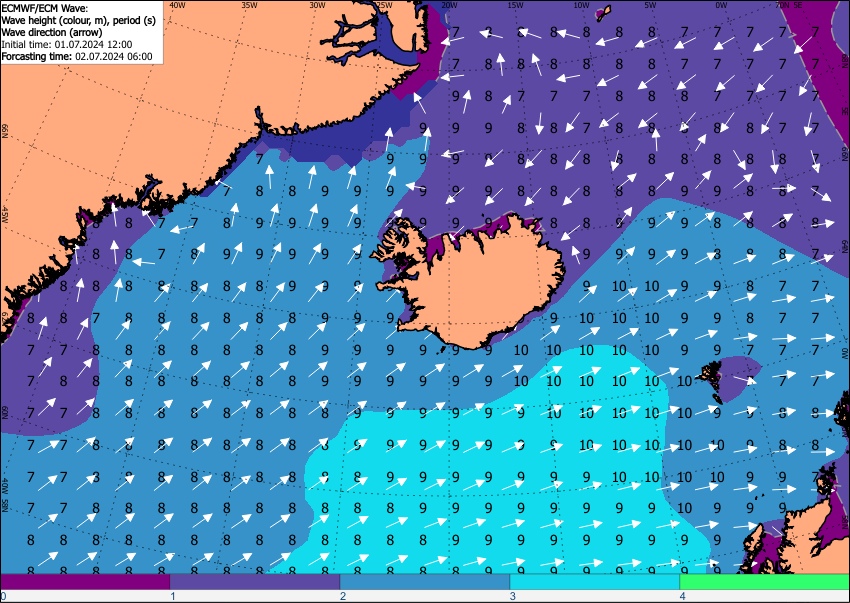Click the dark purple 0–1 m colour bar segment
Viewport: 850px width, 603px height.
tap(85, 582)
